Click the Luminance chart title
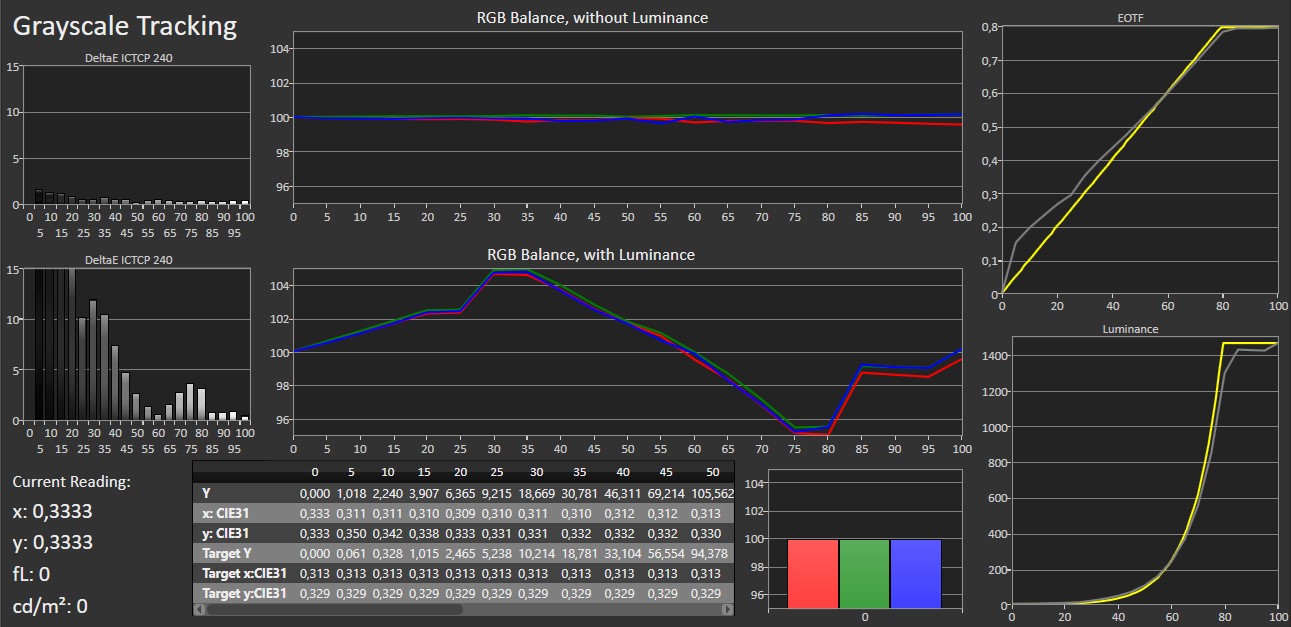 pos(1129,329)
